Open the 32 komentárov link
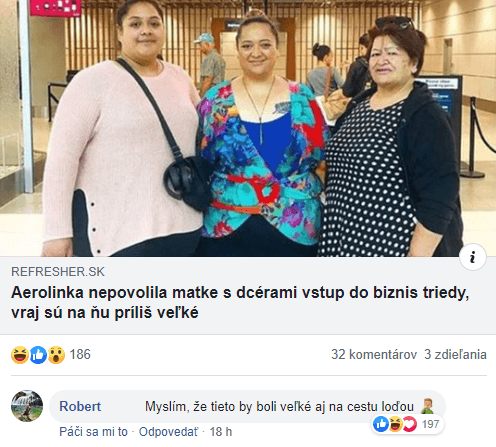Screen dimensions: 496x447 coord(374,354)
